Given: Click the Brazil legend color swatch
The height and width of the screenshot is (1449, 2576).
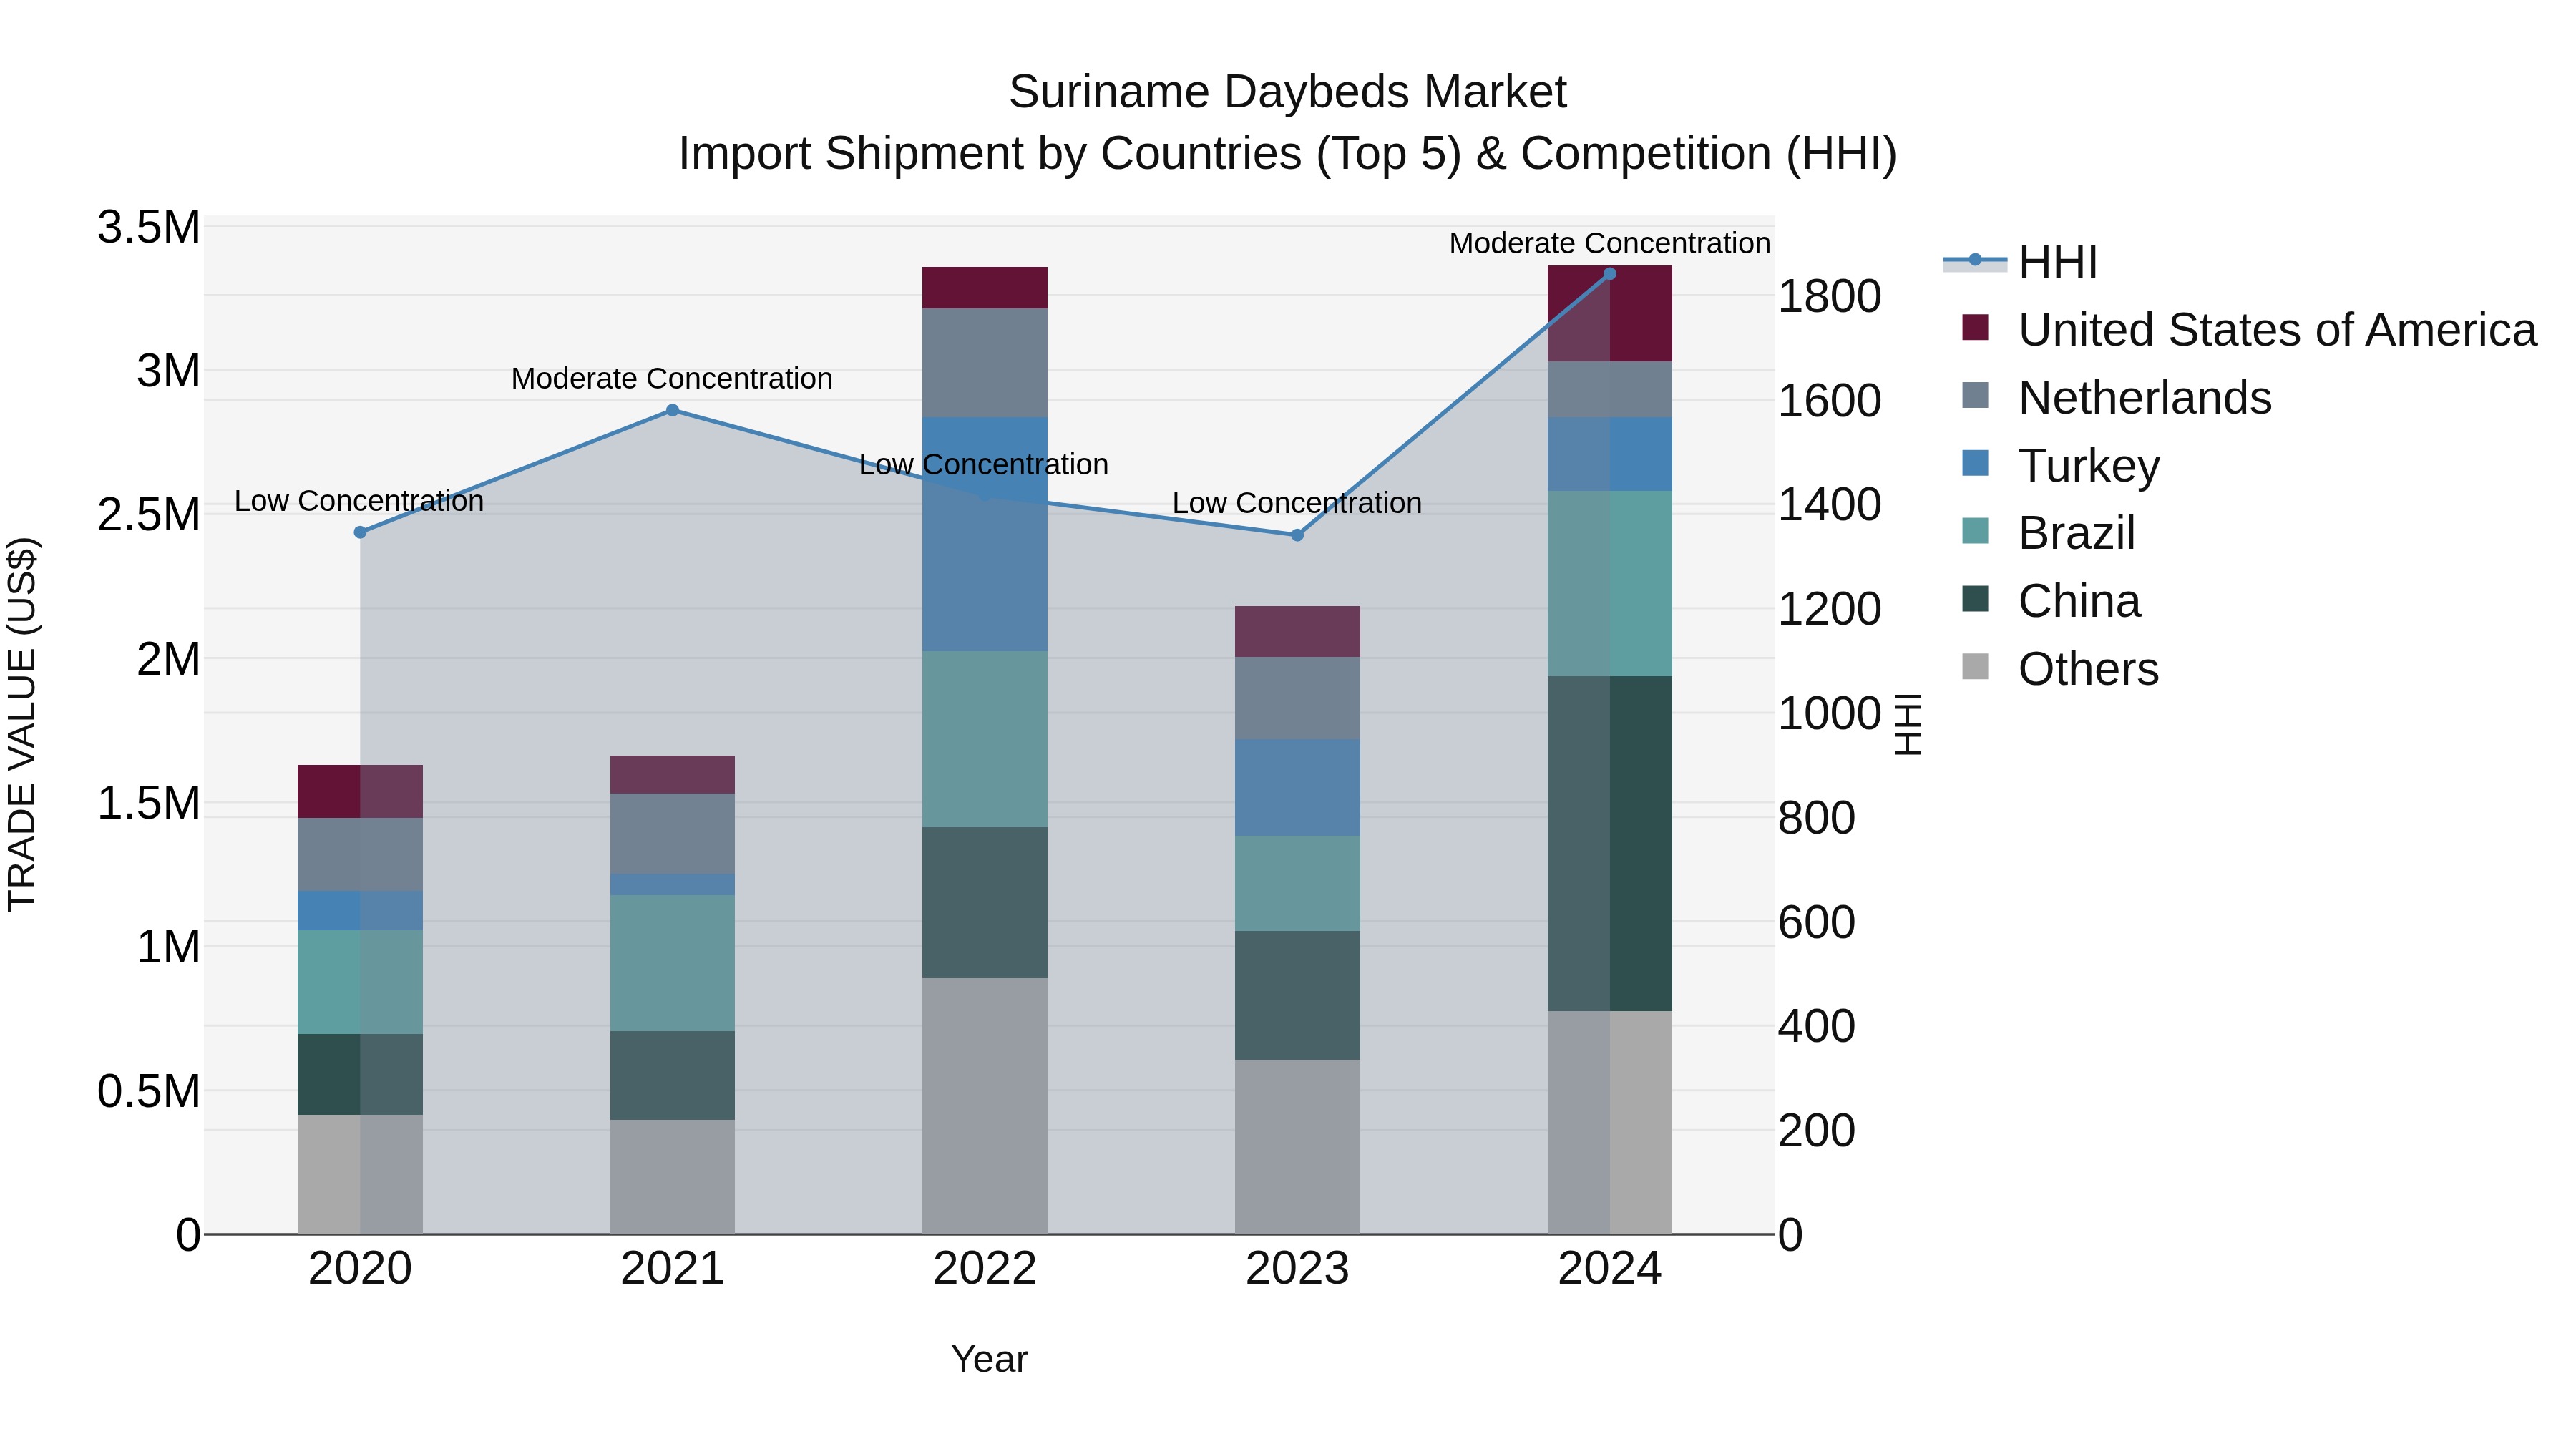Looking at the screenshot, I should [x=1975, y=530].
